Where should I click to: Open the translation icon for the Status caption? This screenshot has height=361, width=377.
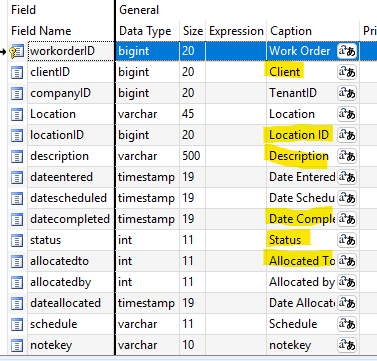coord(347,240)
